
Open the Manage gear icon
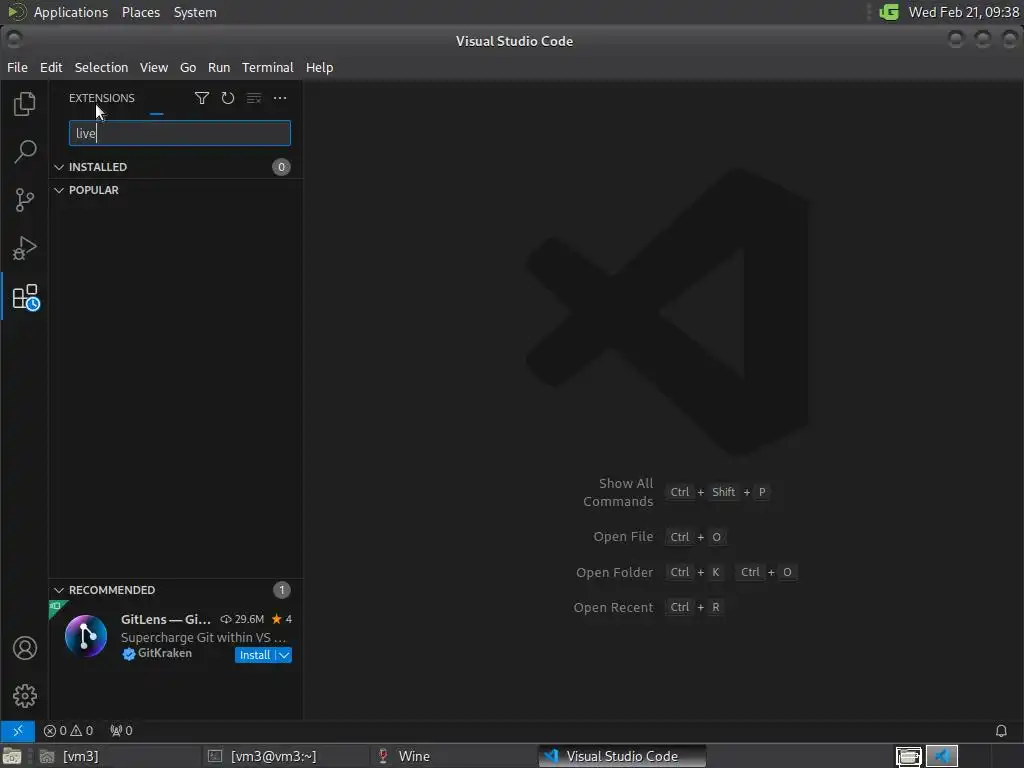click(25, 696)
